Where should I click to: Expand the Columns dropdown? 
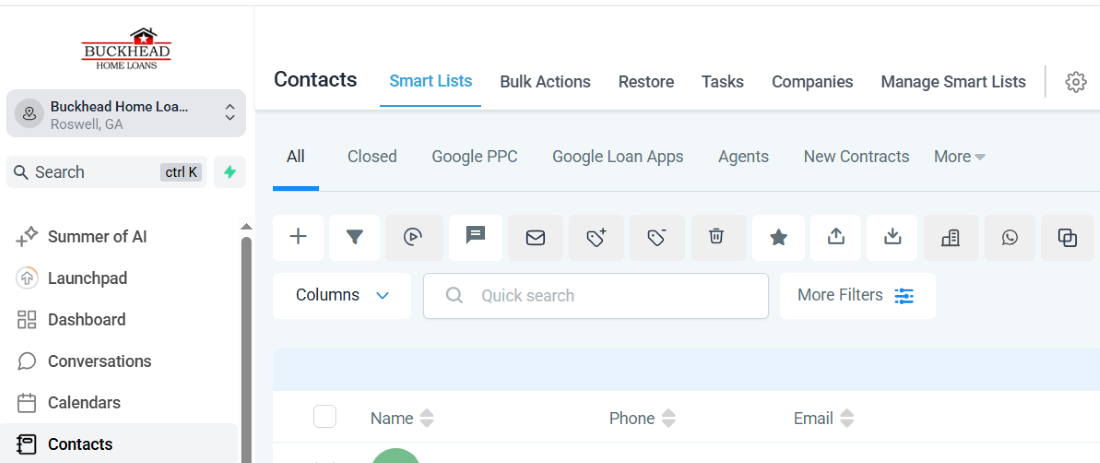tap(342, 295)
